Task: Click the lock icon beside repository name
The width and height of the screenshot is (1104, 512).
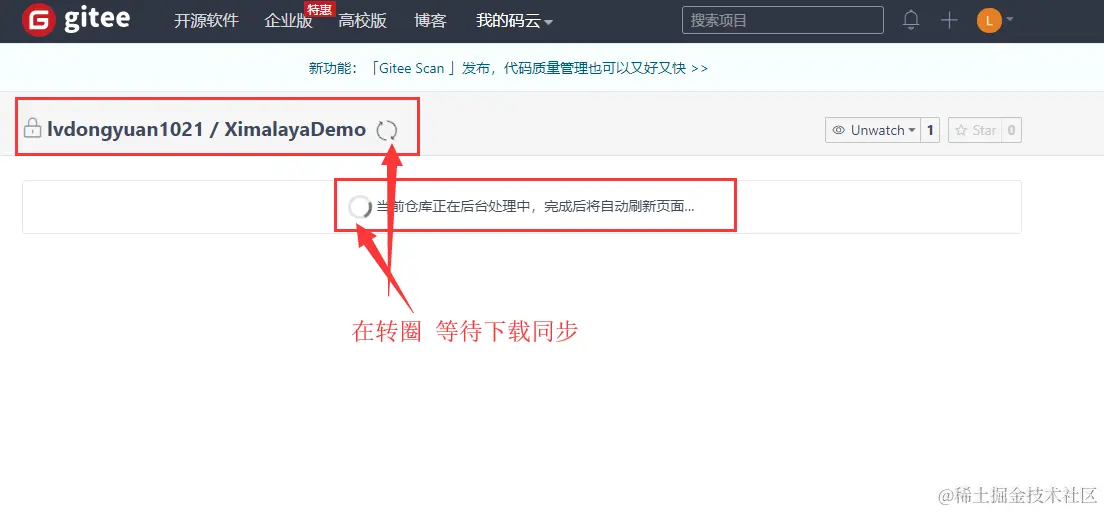Action: (x=32, y=128)
